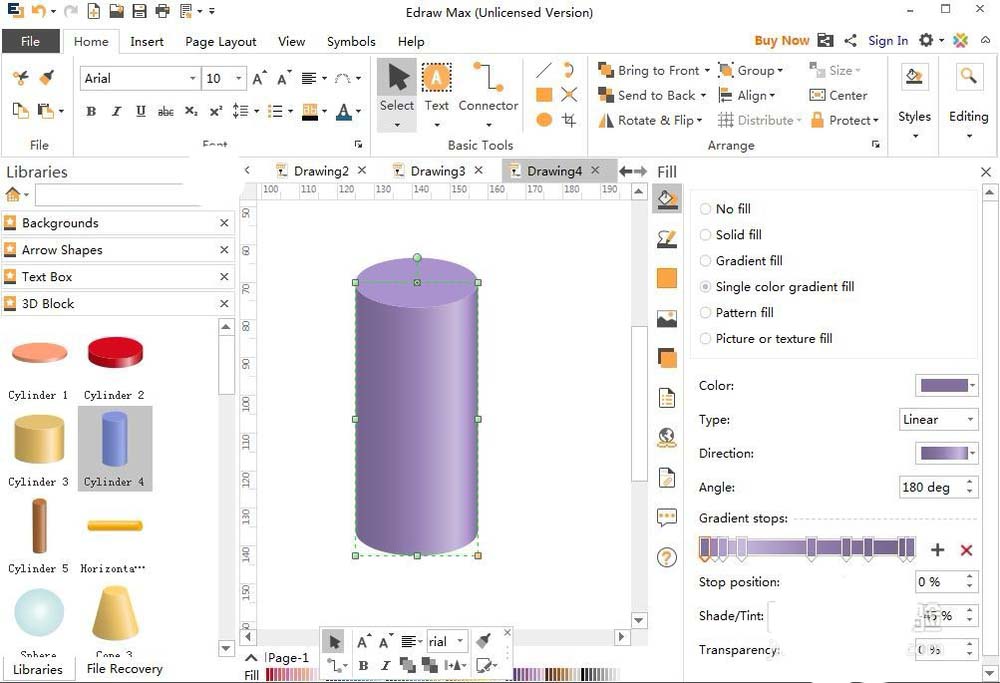Click the Bold formatting icon in ribbon
The image size is (1000, 683).
(x=91, y=112)
